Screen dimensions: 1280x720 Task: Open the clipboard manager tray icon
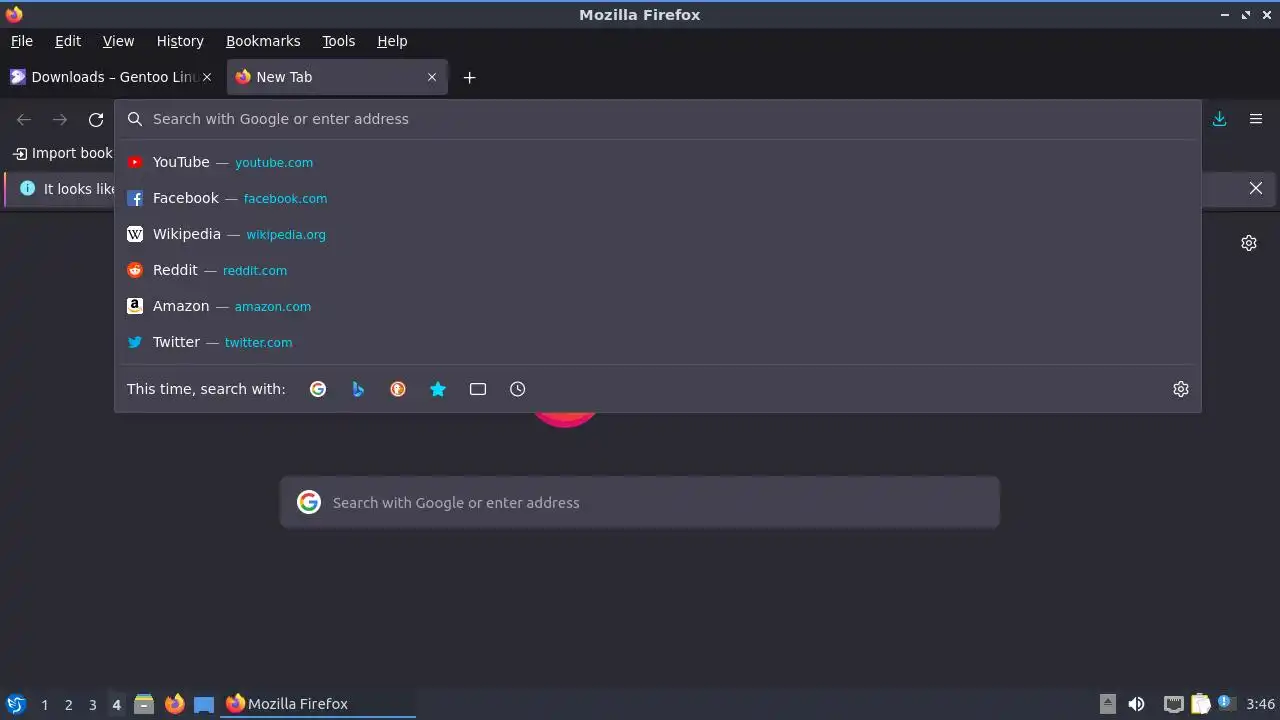1200,704
